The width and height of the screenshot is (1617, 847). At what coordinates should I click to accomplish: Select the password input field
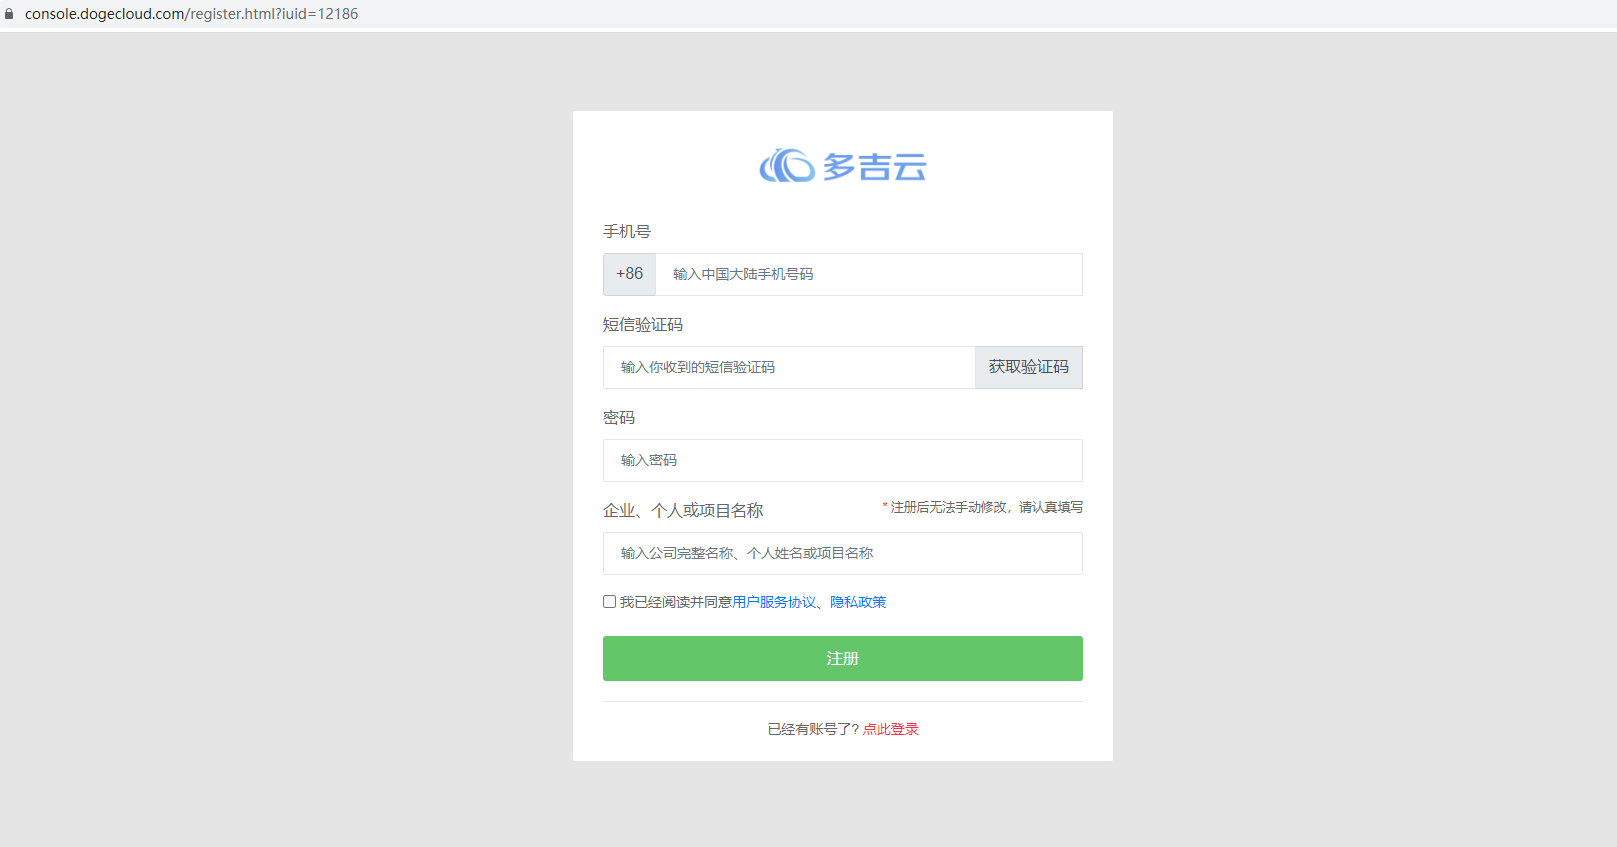[842, 460]
